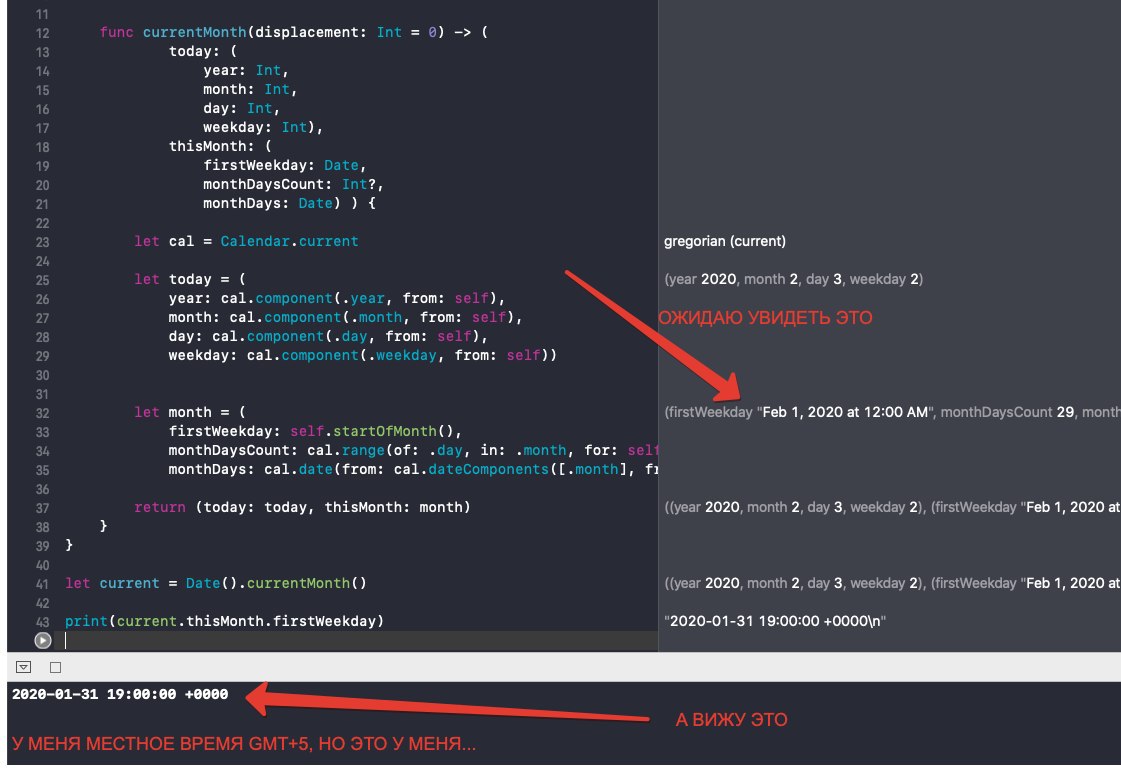The image size is (1121, 768).
Task: Click sidebar result for line 41 current
Action: point(892,583)
